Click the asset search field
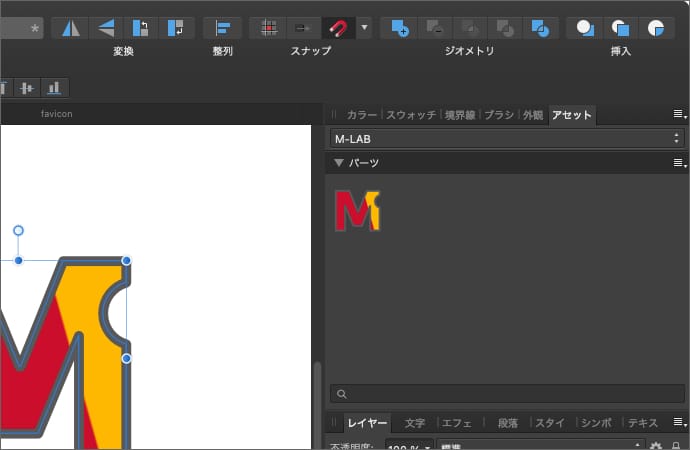 point(506,394)
